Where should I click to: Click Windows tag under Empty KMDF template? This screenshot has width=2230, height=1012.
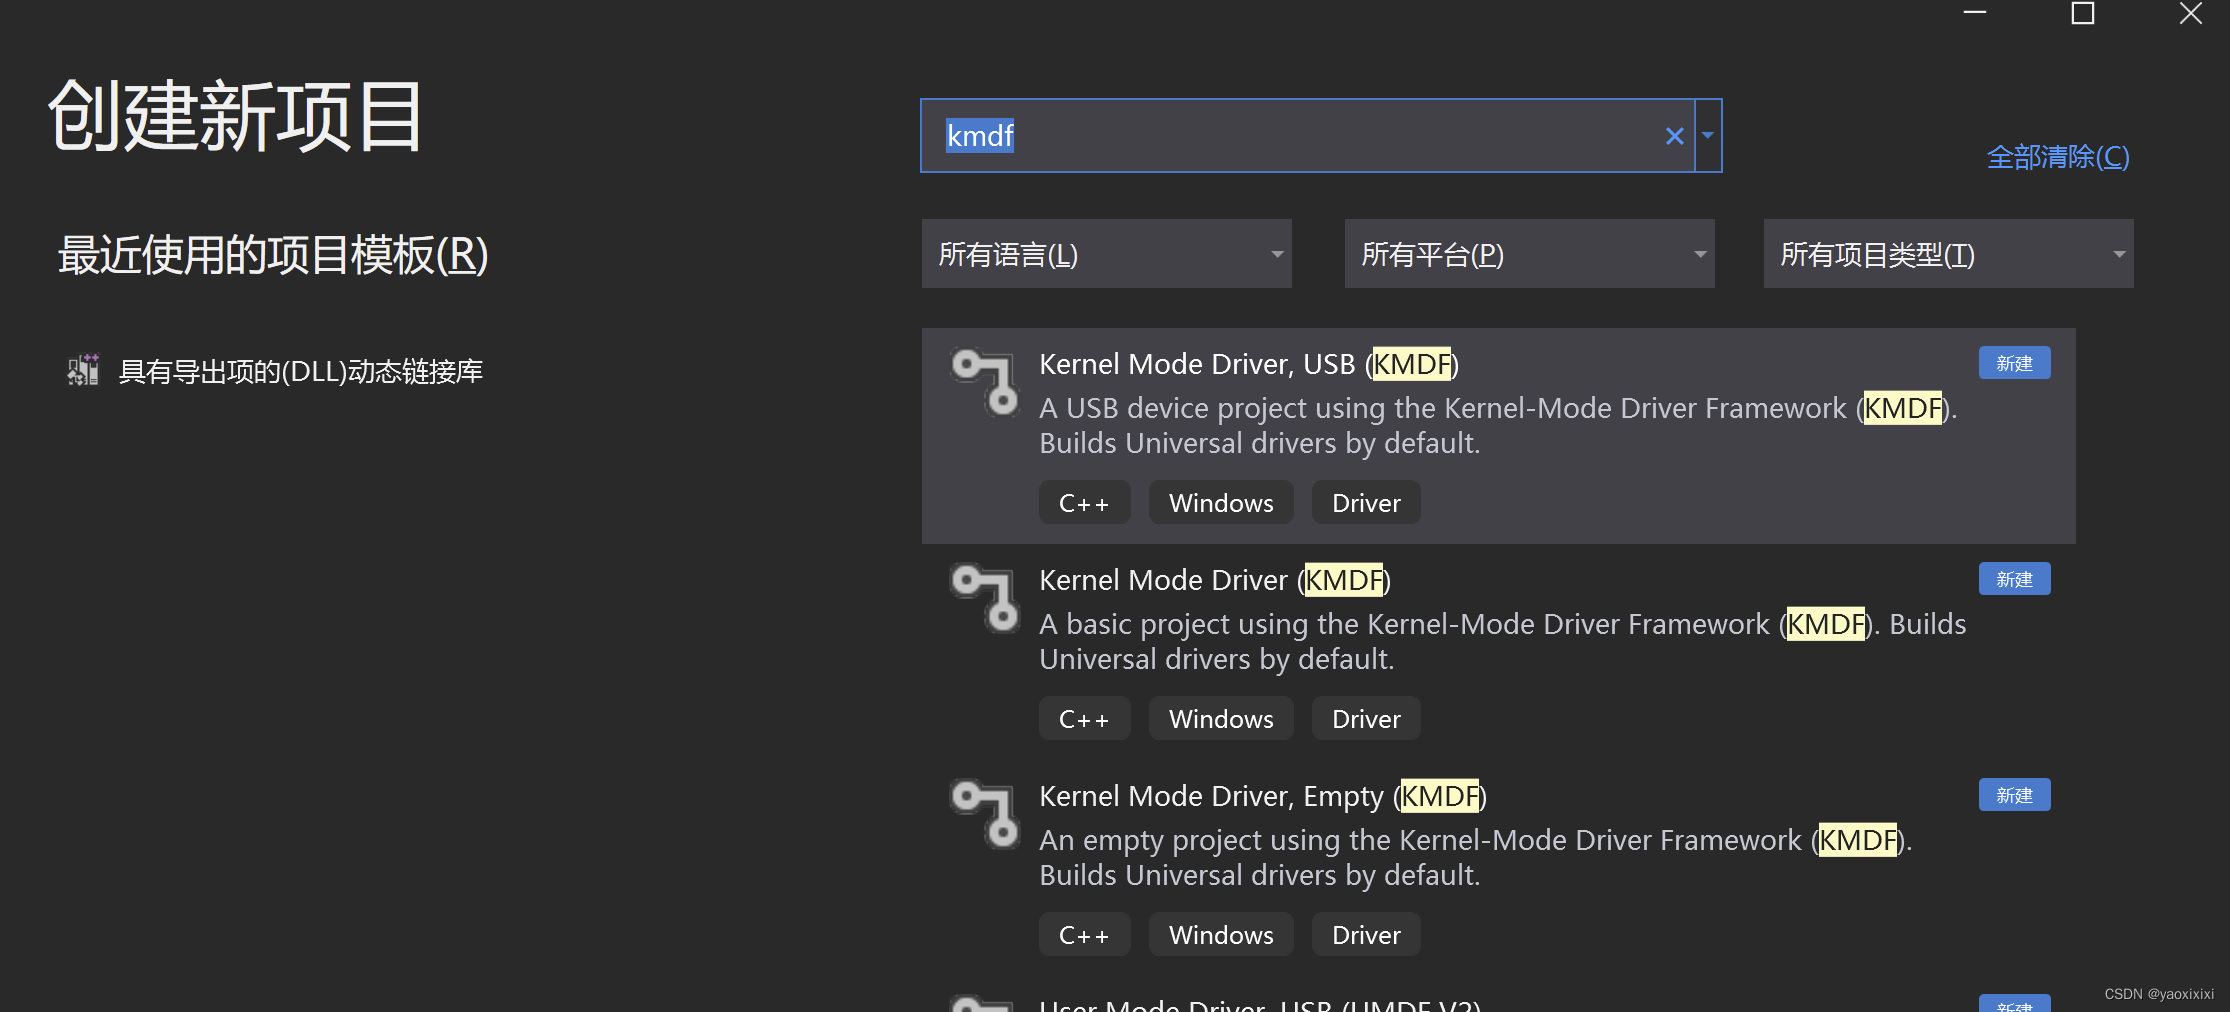1221,934
